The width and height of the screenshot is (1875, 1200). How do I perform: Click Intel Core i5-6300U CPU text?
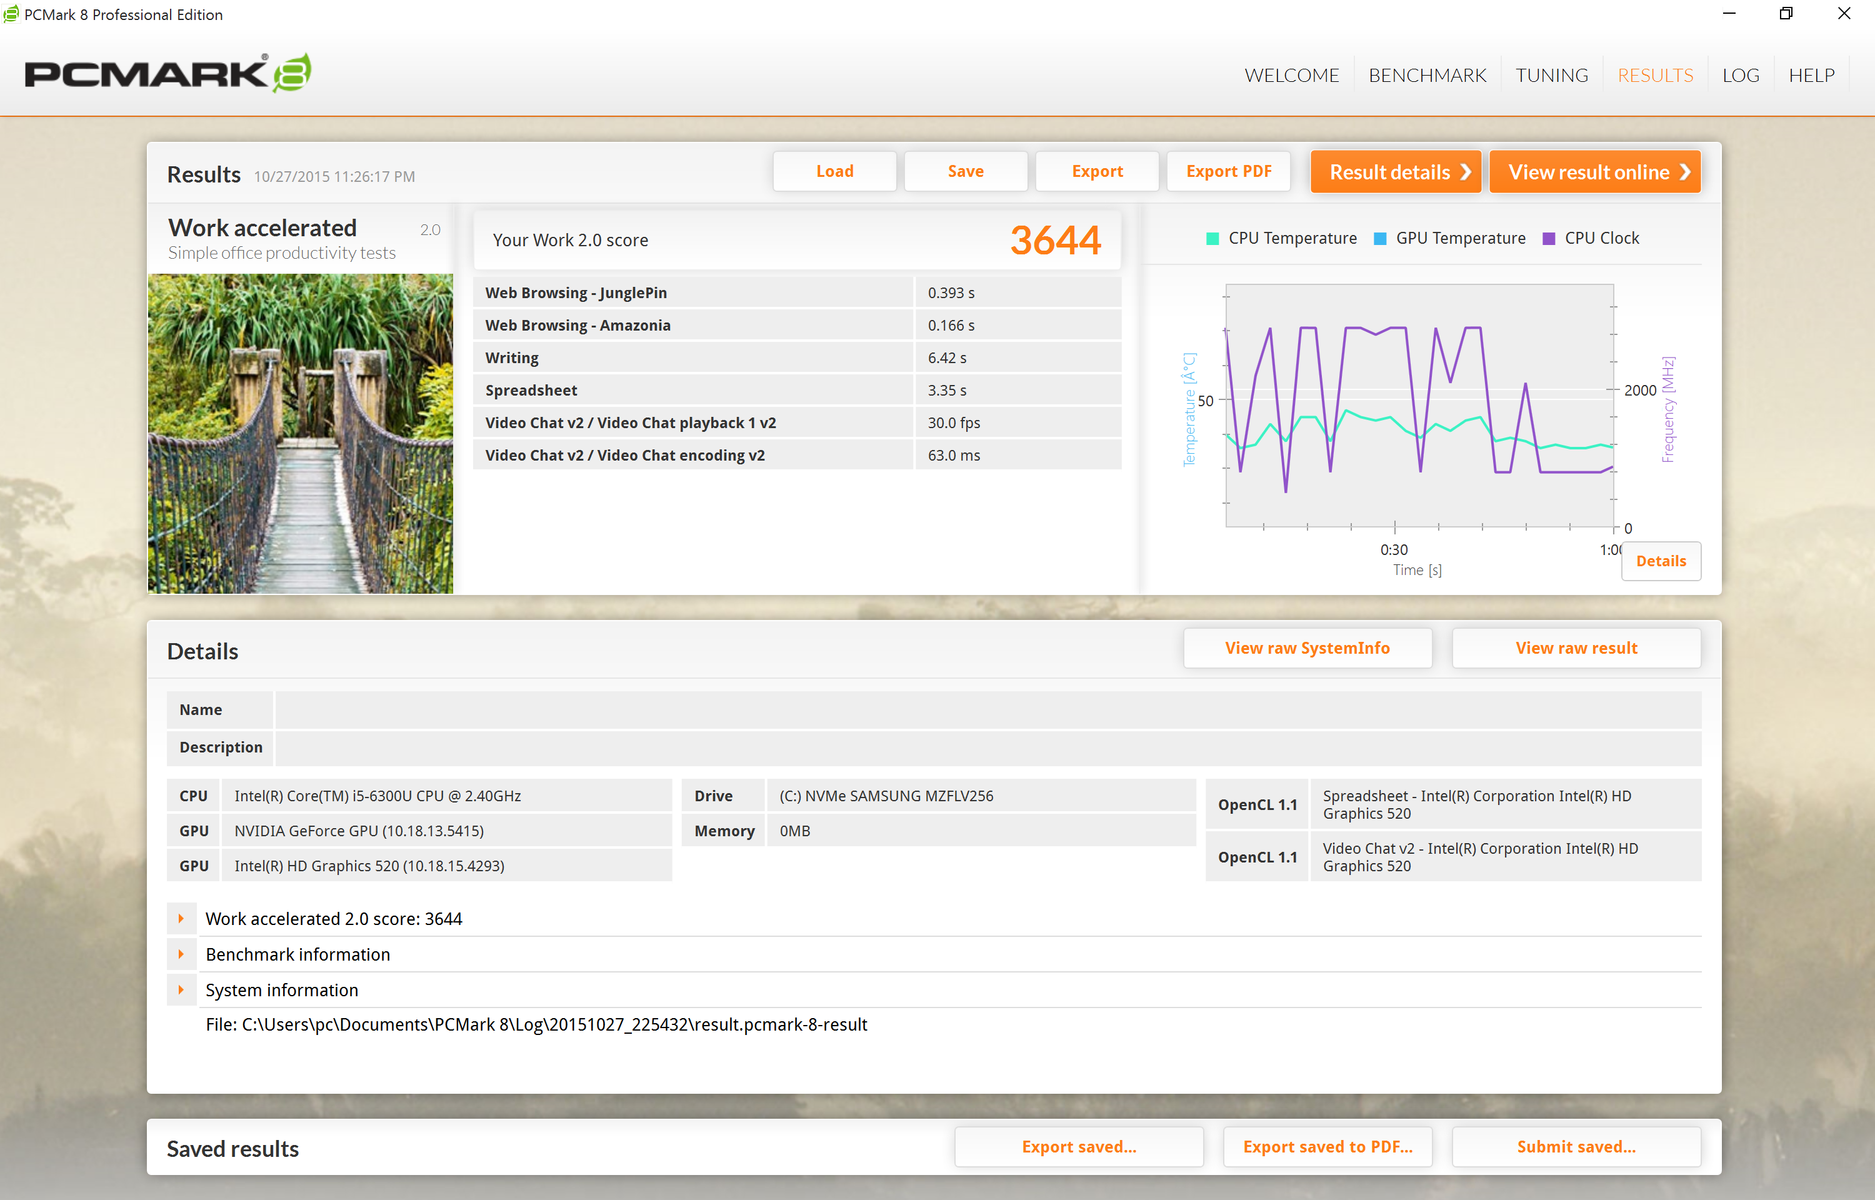point(378,796)
